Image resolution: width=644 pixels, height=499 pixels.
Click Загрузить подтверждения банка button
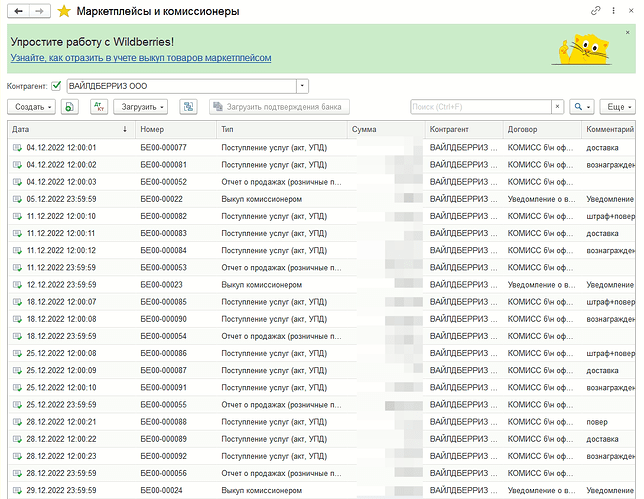point(279,107)
